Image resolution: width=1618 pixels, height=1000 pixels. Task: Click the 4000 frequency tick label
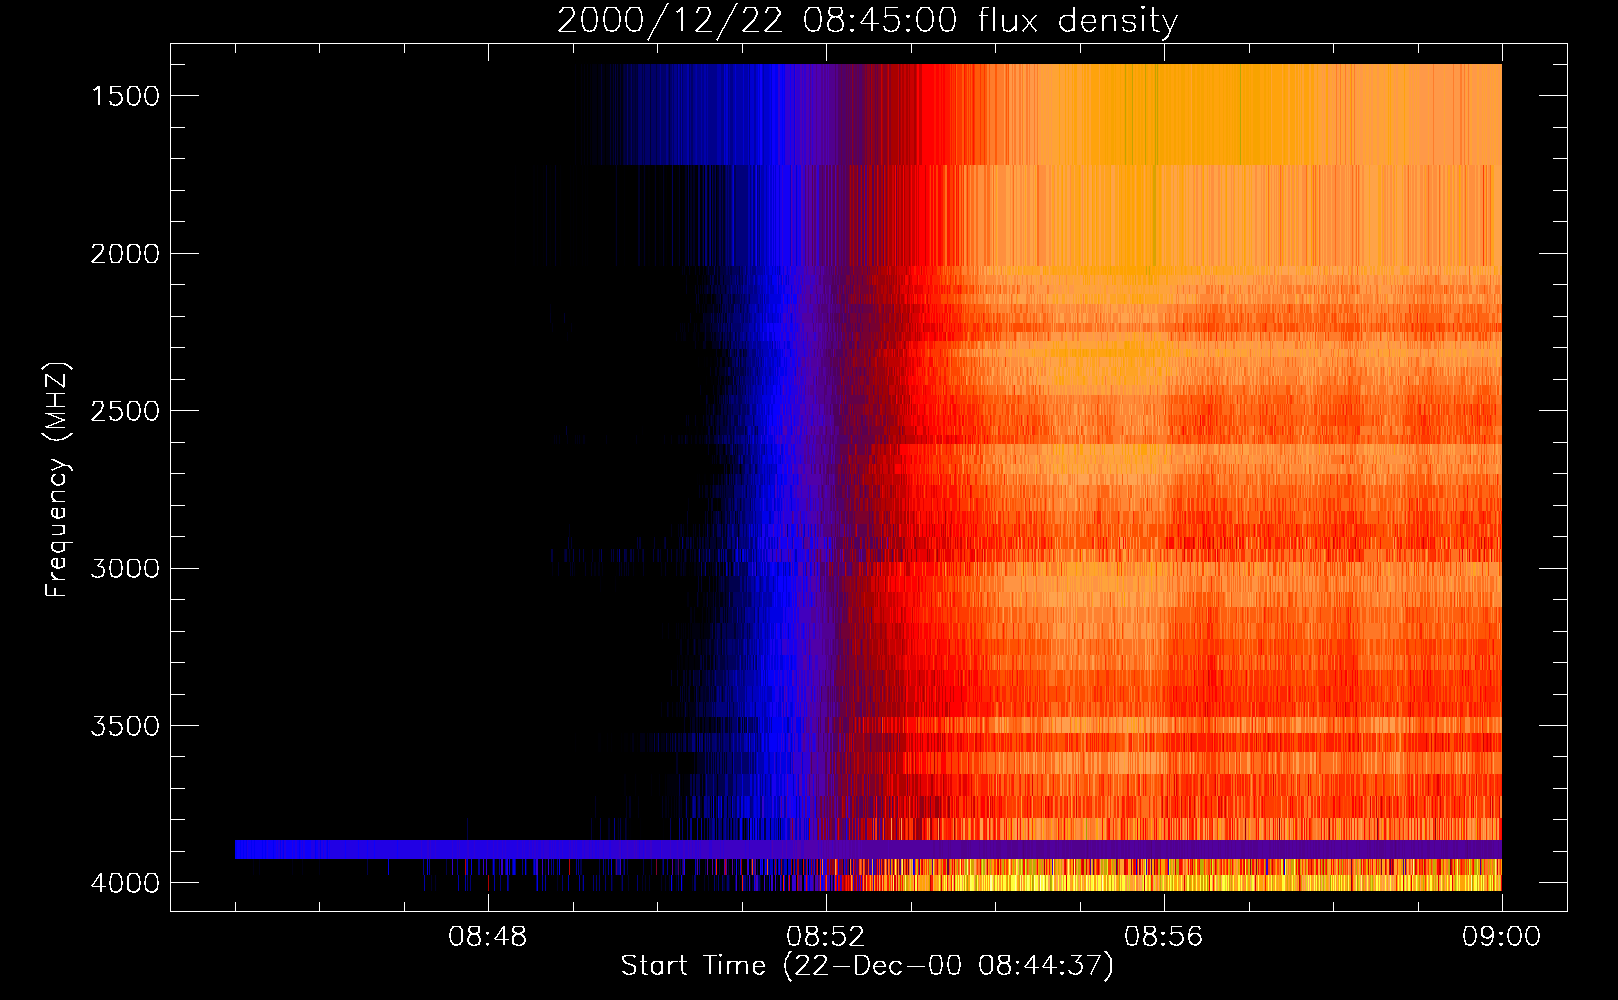125,883
